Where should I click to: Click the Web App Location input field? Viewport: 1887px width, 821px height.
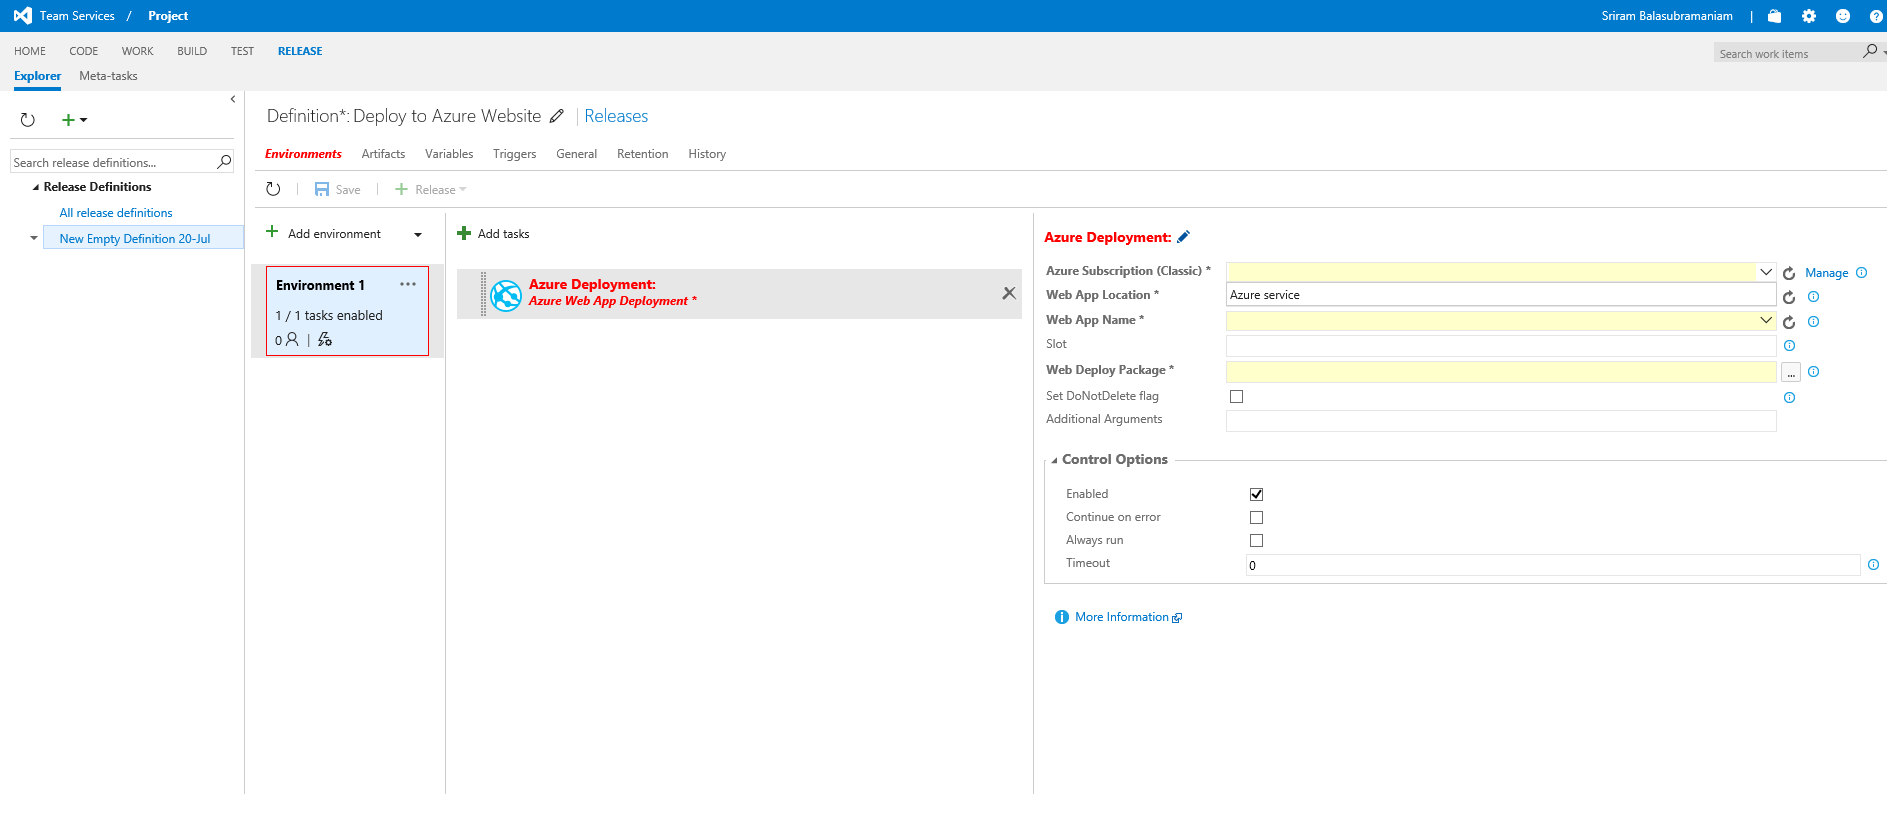[x=1501, y=295]
